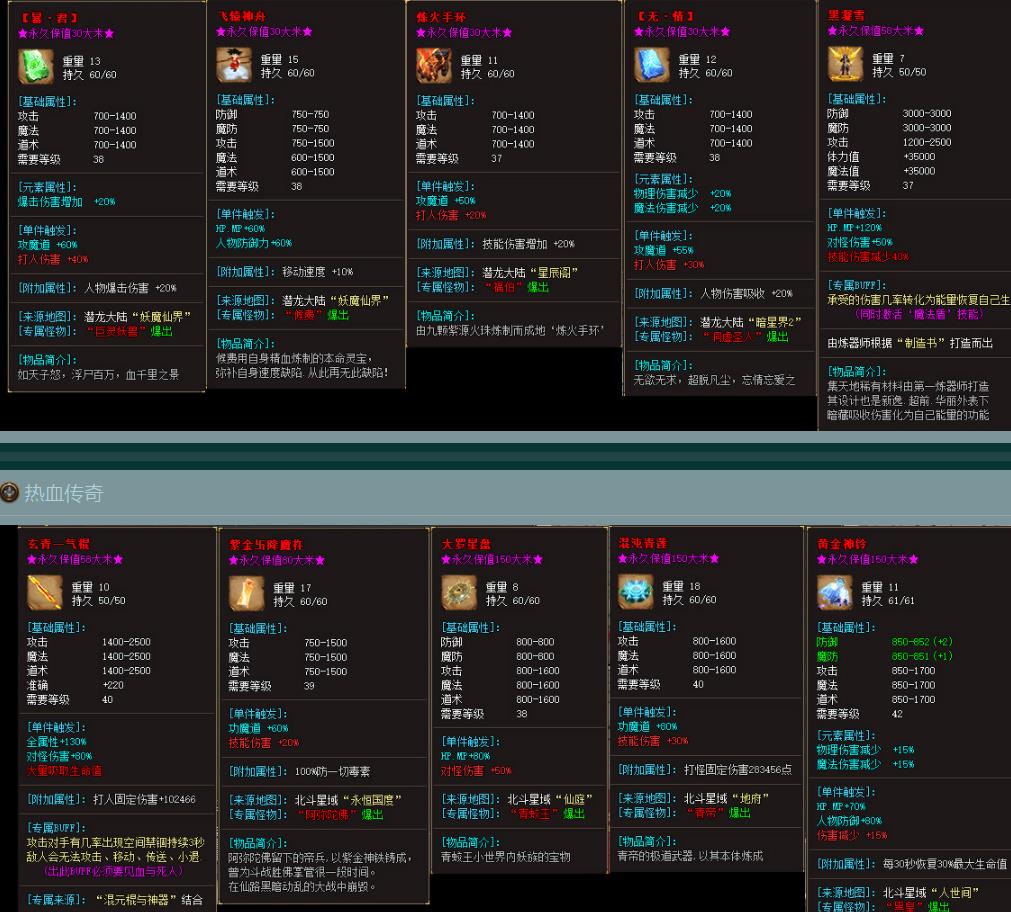Viewport: 1011px width, 912px height.
Task: Select the 热血传奇 section header
Action: [x=58, y=493]
